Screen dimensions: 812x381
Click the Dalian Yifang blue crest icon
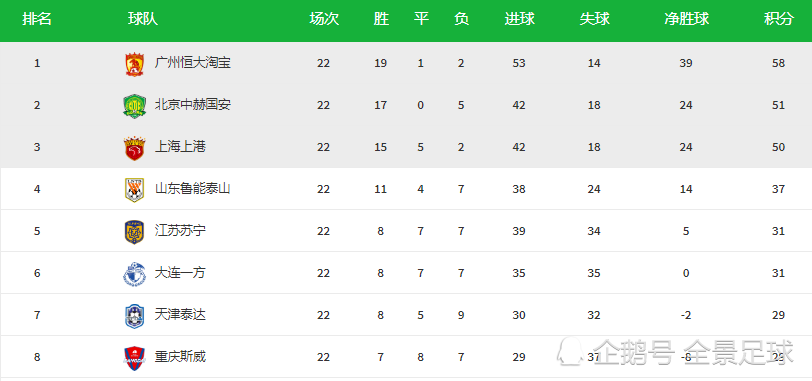coord(134,274)
